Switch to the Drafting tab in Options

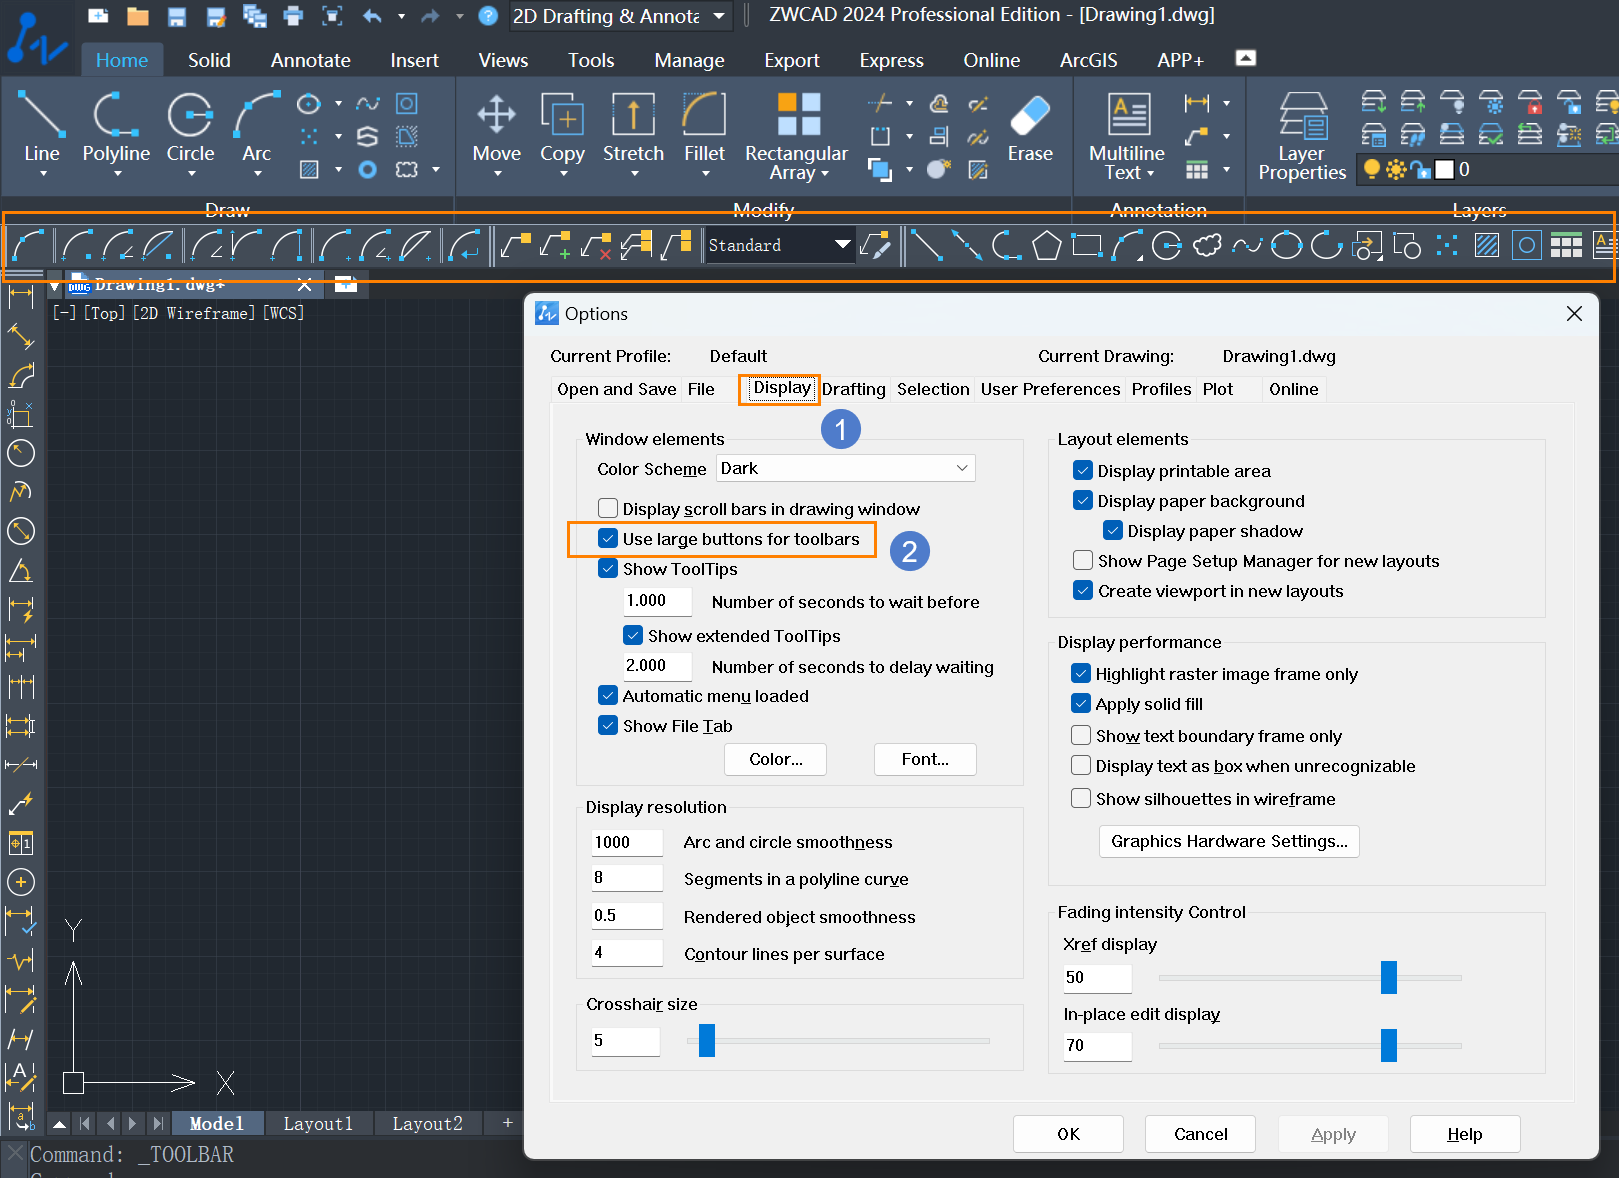(x=854, y=389)
